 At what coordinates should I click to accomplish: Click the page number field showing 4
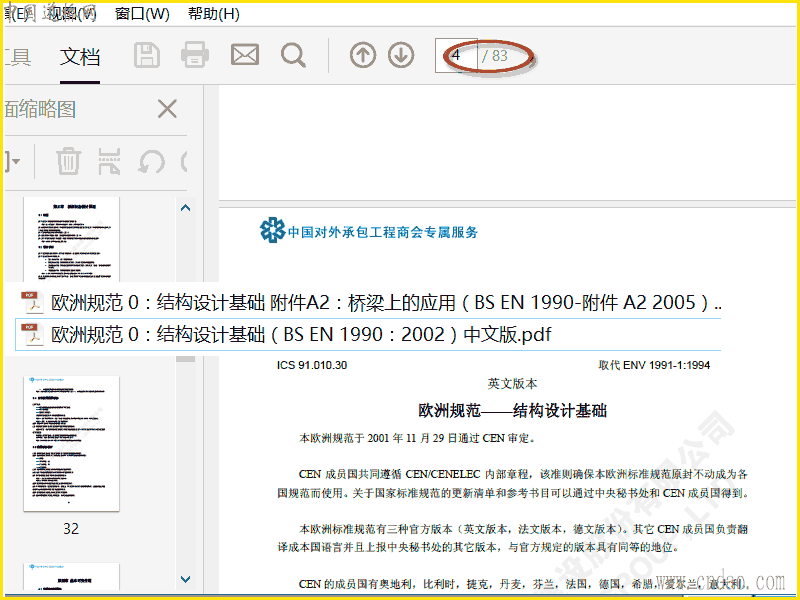tap(456, 55)
